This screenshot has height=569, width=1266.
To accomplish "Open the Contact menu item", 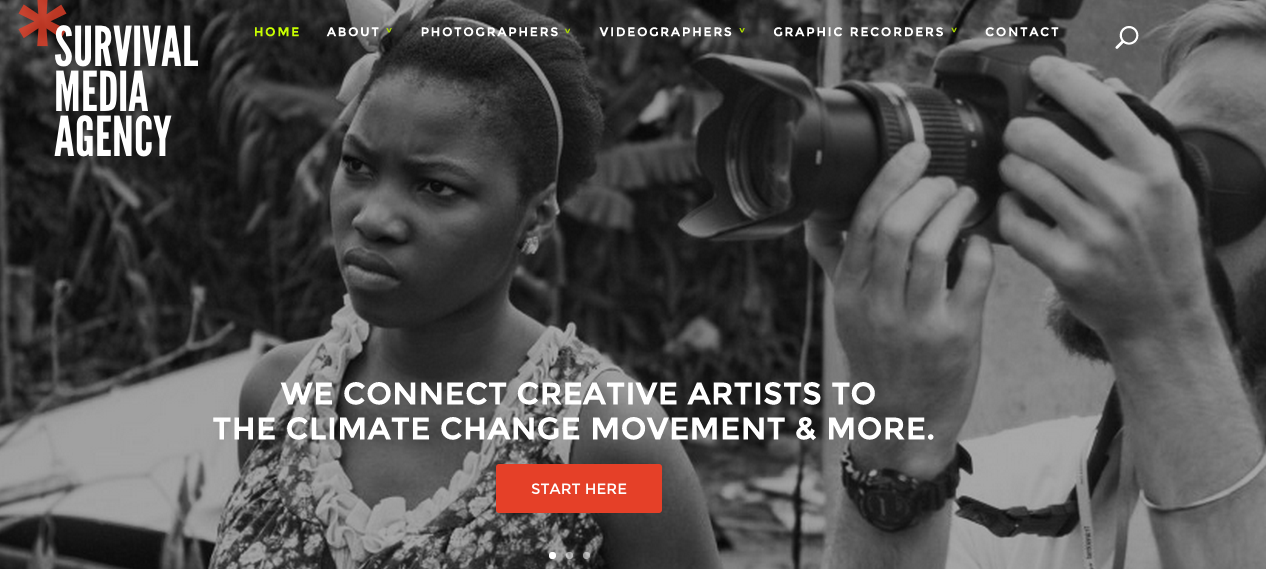I will pos(1022,32).
